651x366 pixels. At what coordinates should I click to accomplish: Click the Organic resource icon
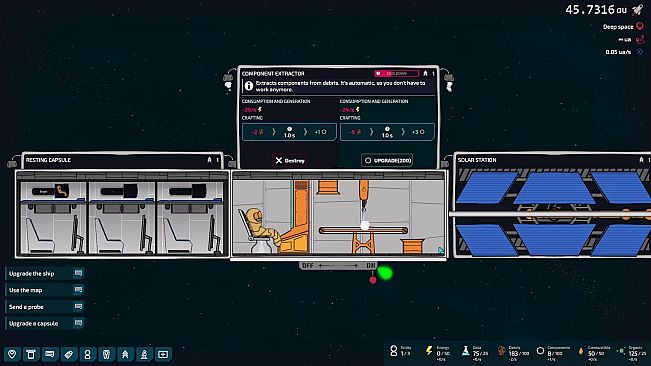[621, 351]
